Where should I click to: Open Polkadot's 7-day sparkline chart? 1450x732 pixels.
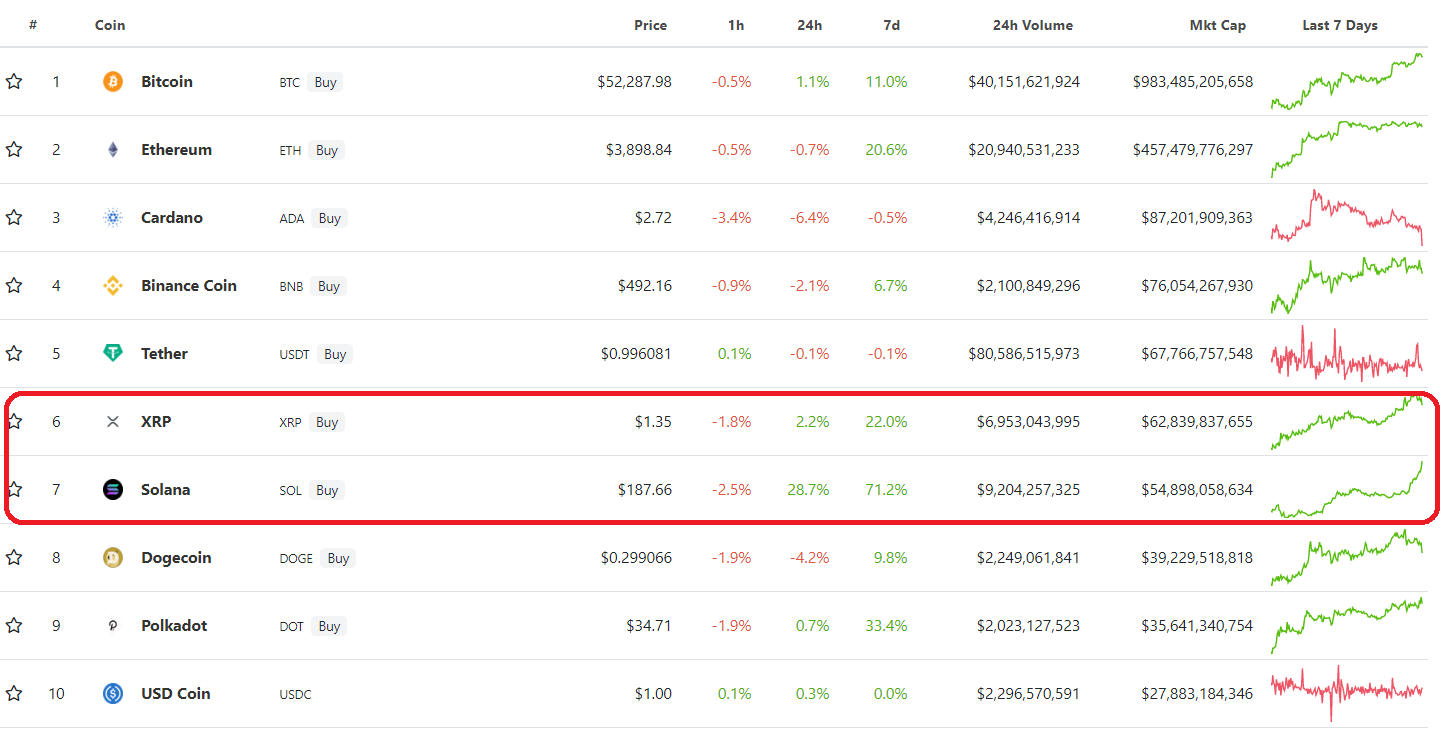[1347, 625]
